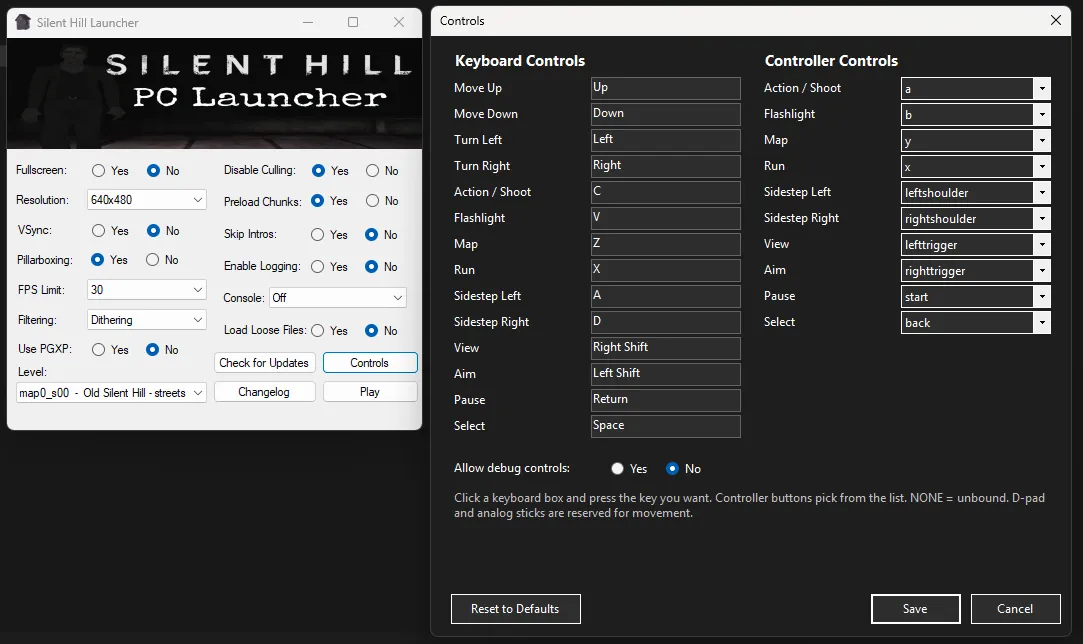Click the Turn Right keyboard box

666,166
